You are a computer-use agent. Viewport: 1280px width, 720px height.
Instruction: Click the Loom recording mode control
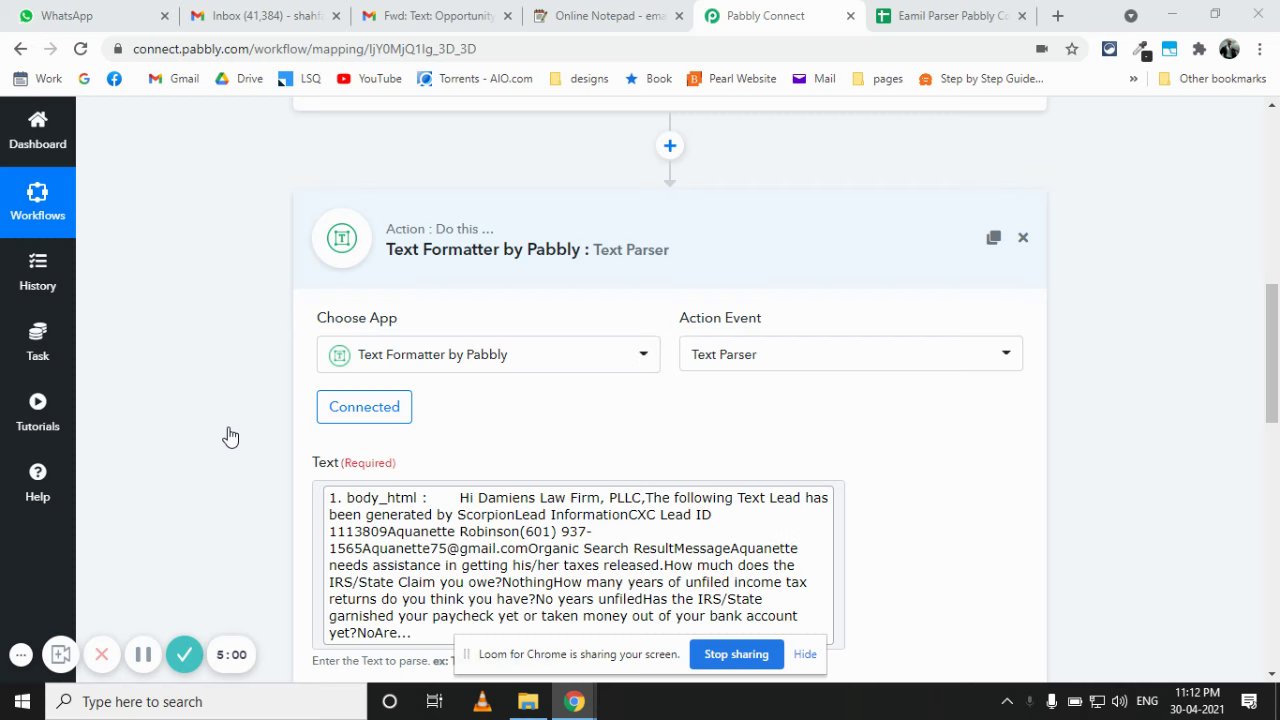coord(60,655)
